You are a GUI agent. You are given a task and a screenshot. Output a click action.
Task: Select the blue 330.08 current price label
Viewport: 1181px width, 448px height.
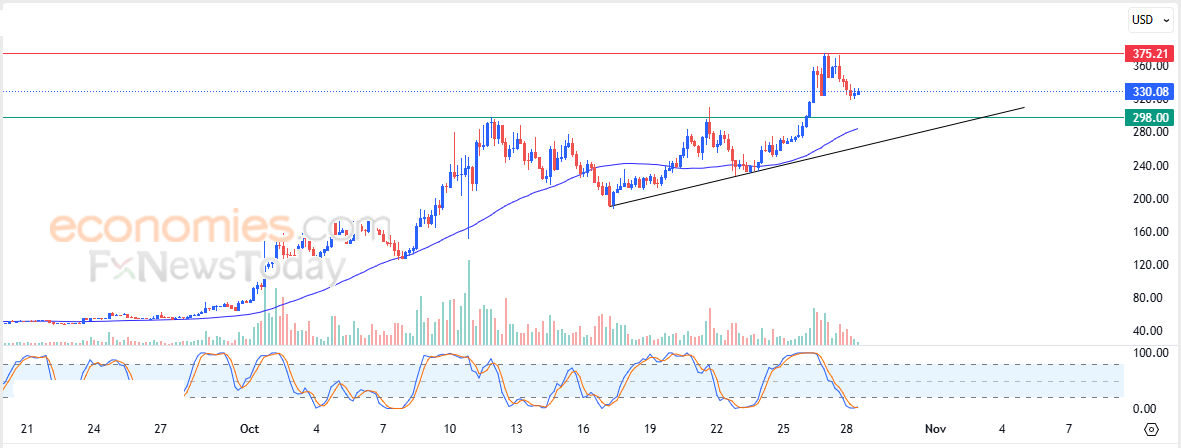(x=1149, y=92)
